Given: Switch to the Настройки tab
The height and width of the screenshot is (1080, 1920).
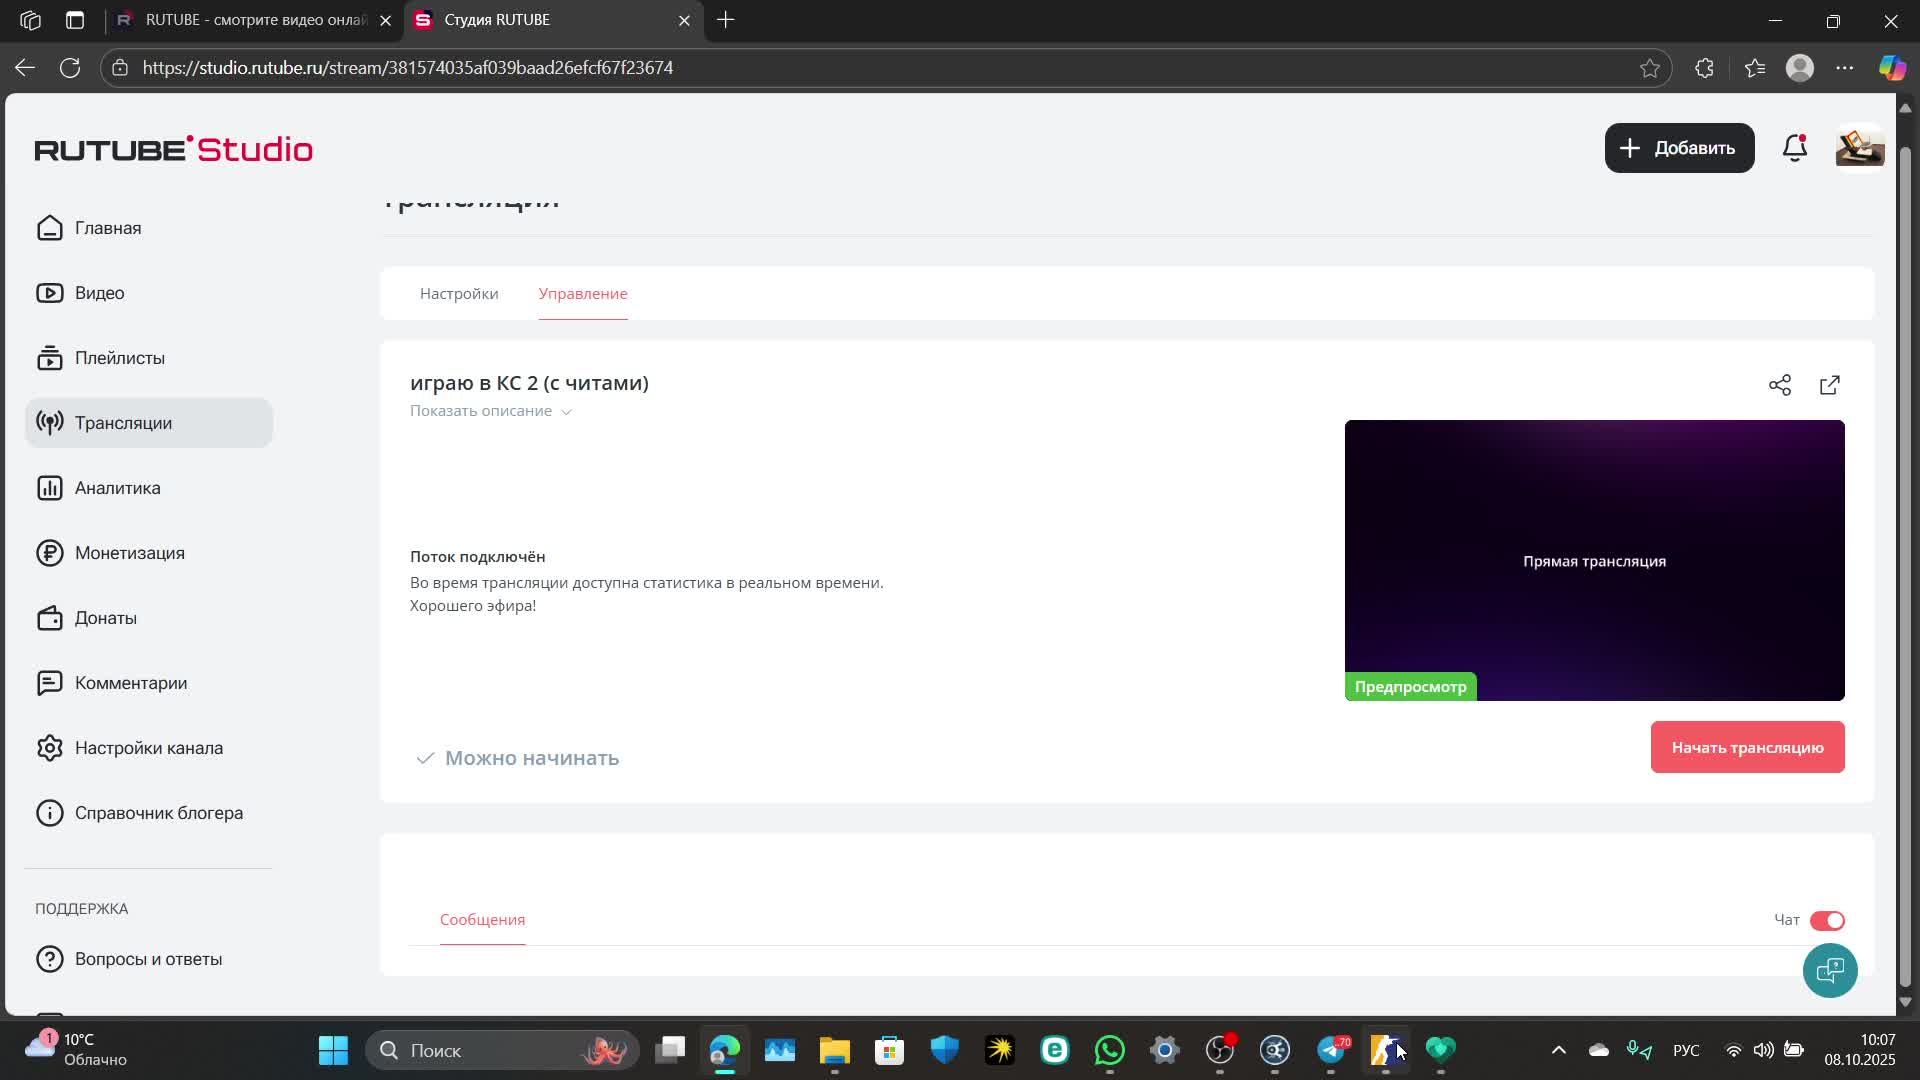Looking at the screenshot, I should [x=459, y=294].
